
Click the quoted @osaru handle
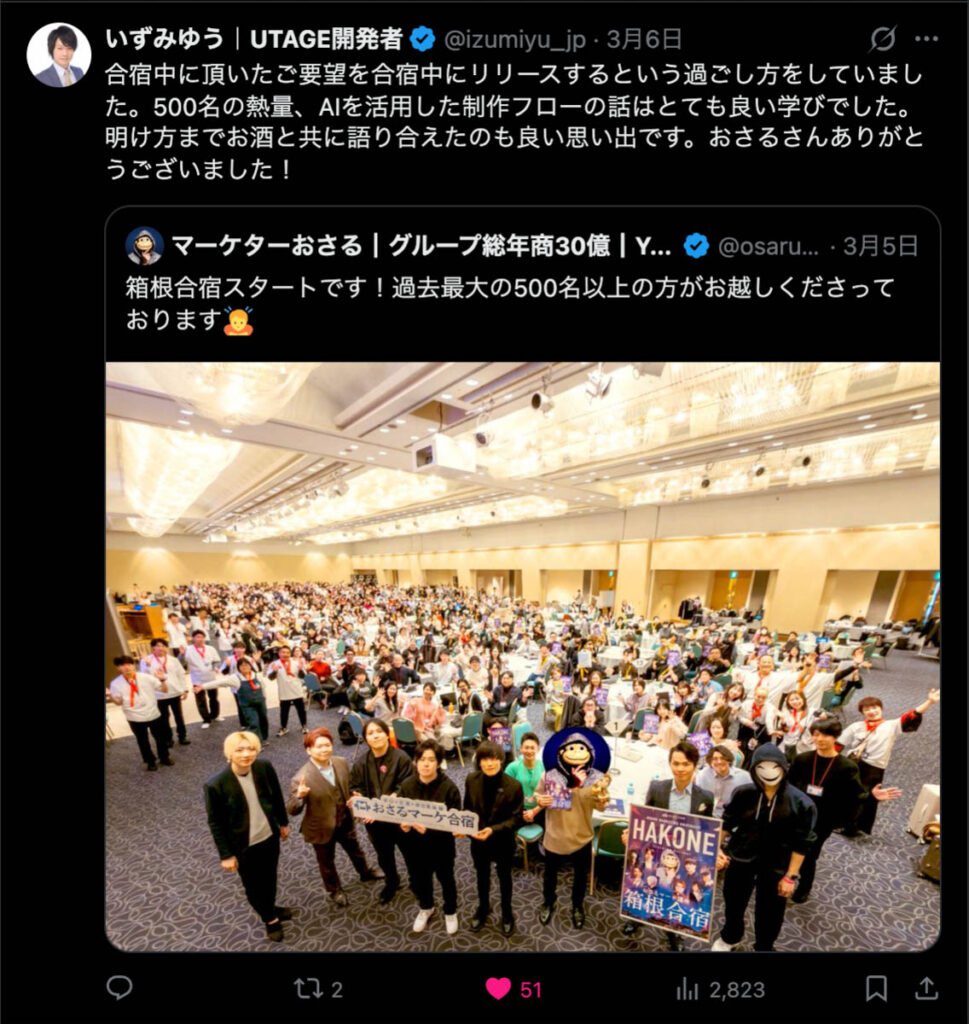pos(768,246)
